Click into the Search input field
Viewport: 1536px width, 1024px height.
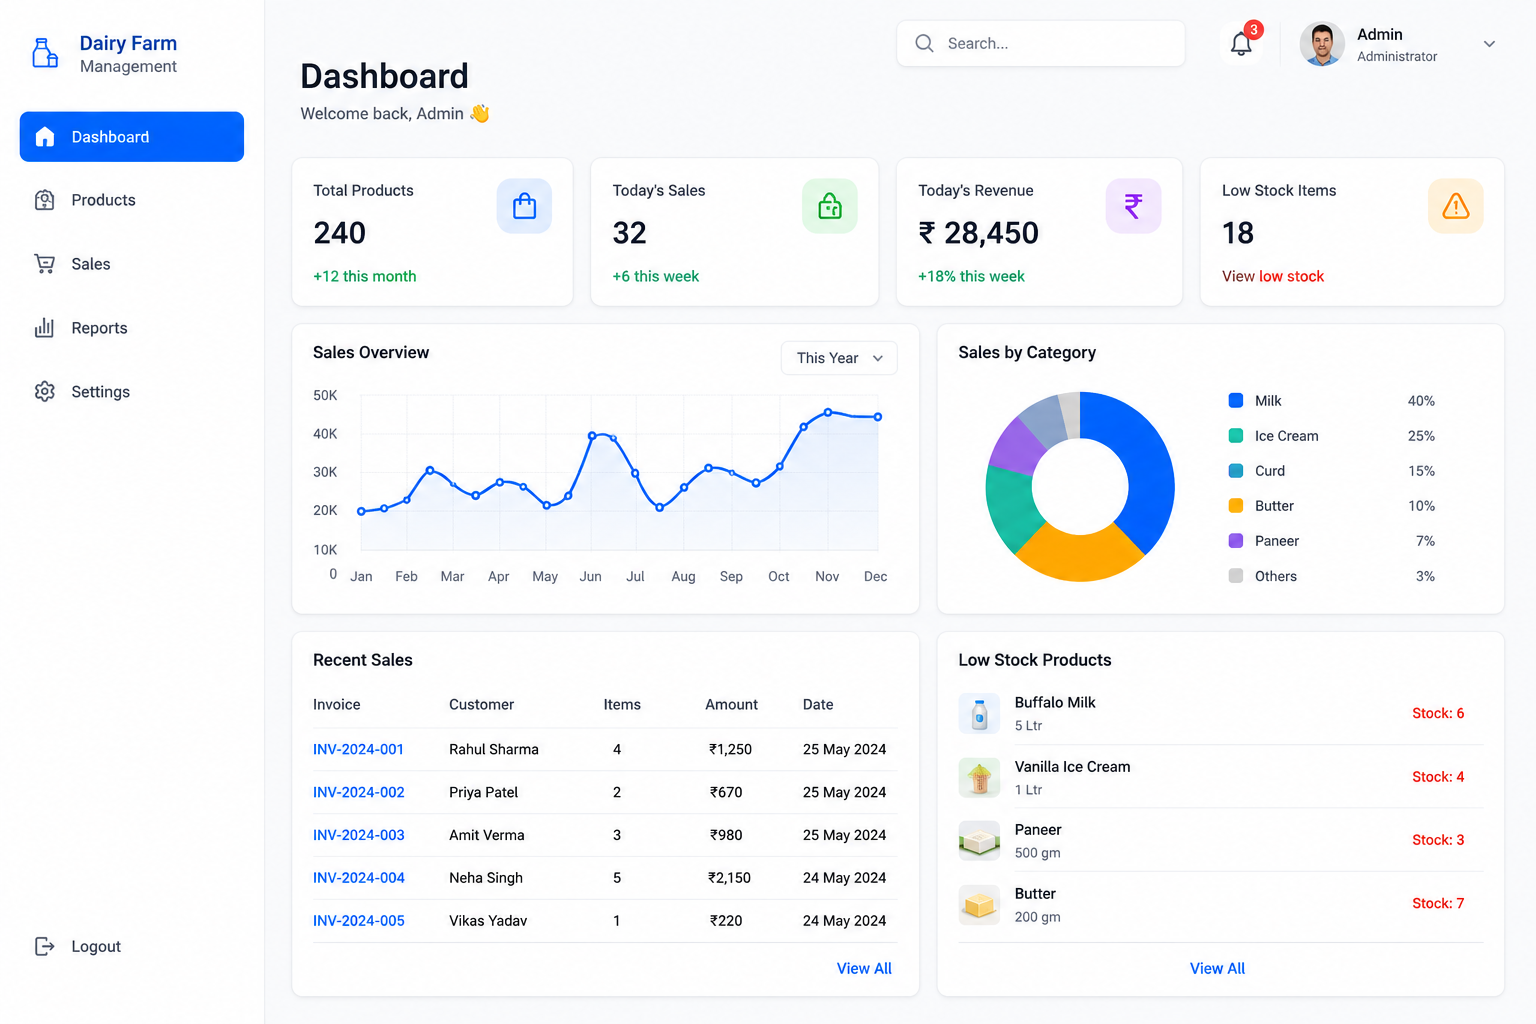[x=1041, y=43]
